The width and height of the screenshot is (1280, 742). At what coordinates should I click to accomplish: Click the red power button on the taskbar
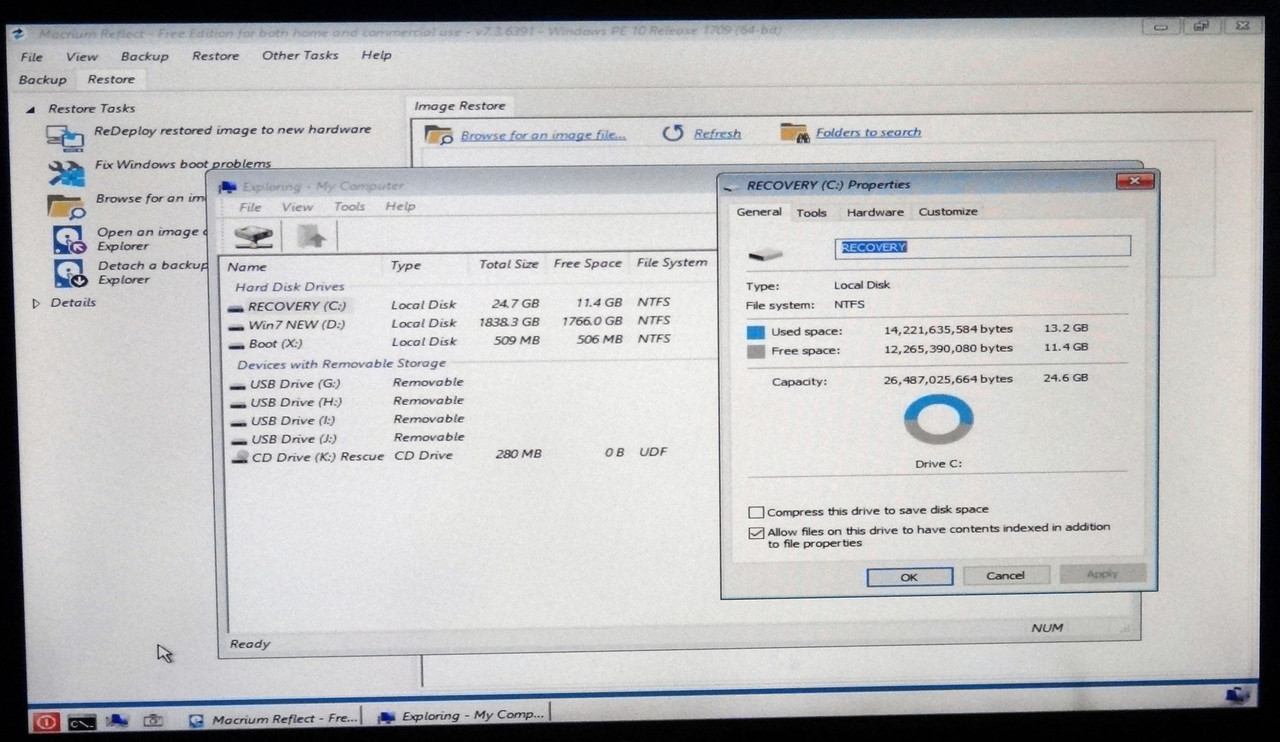tap(45, 720)
